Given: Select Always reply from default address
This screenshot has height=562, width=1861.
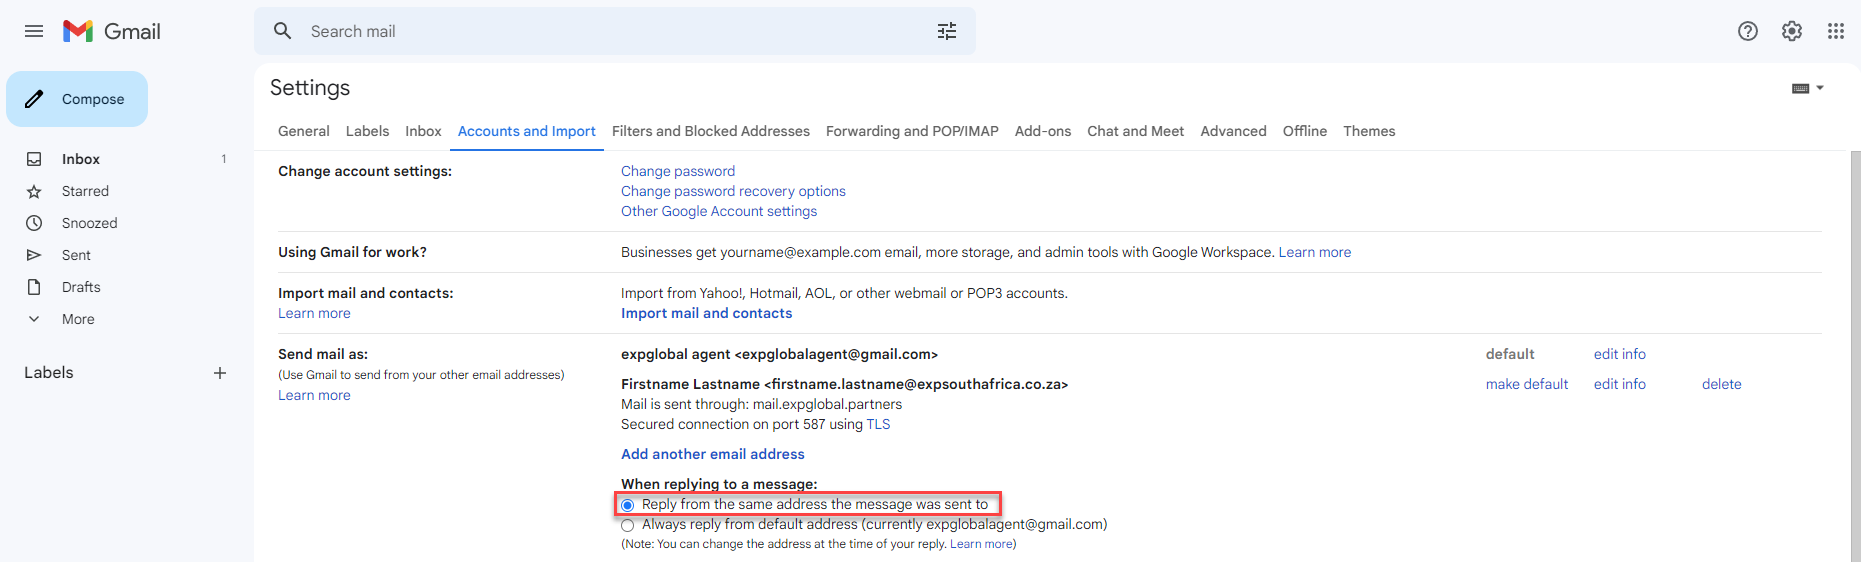Looking at the screenshot, I should [x=628, y=525].
